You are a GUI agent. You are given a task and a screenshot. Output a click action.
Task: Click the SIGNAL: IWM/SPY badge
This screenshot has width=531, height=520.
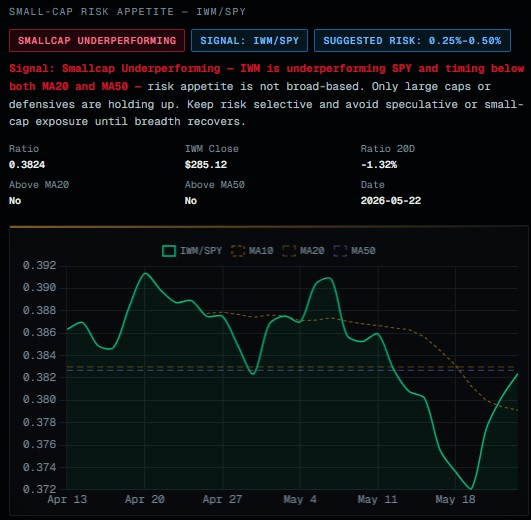(x=249, y=41)
